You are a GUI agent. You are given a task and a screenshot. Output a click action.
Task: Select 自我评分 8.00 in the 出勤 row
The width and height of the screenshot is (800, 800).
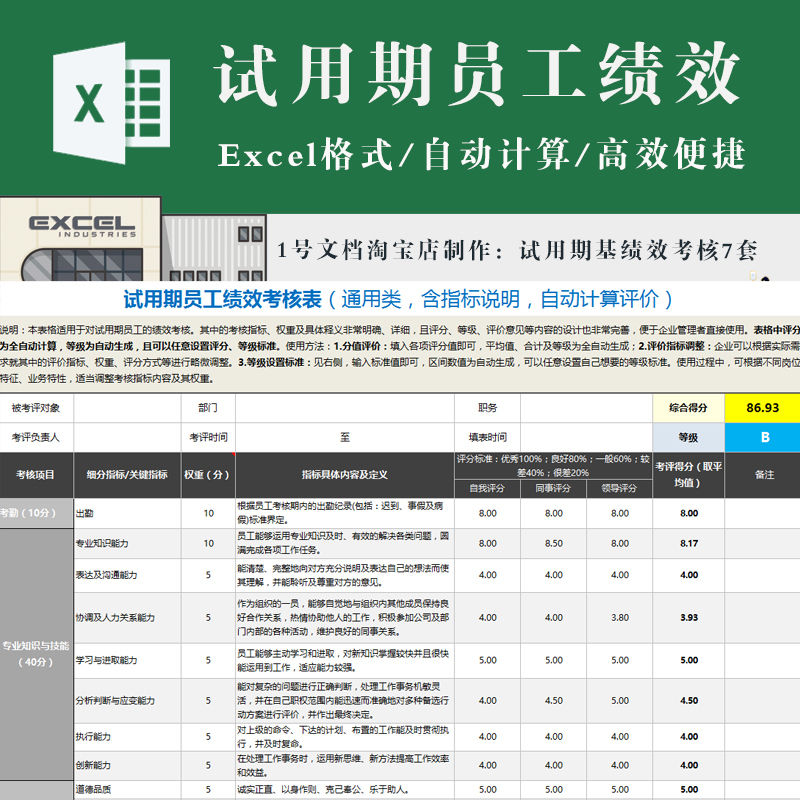[487, 513]
